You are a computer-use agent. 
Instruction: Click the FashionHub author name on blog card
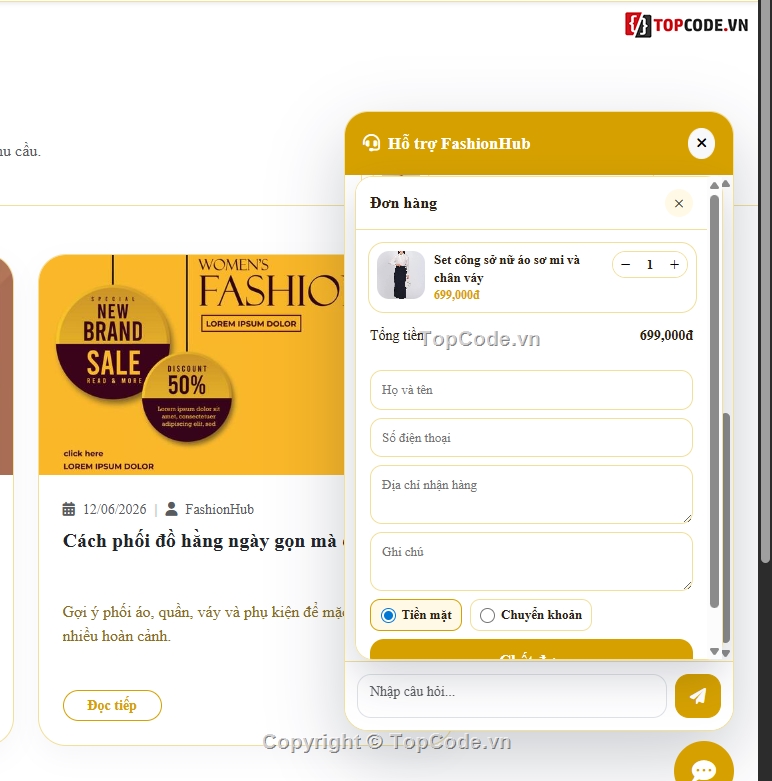click(220, 509)
